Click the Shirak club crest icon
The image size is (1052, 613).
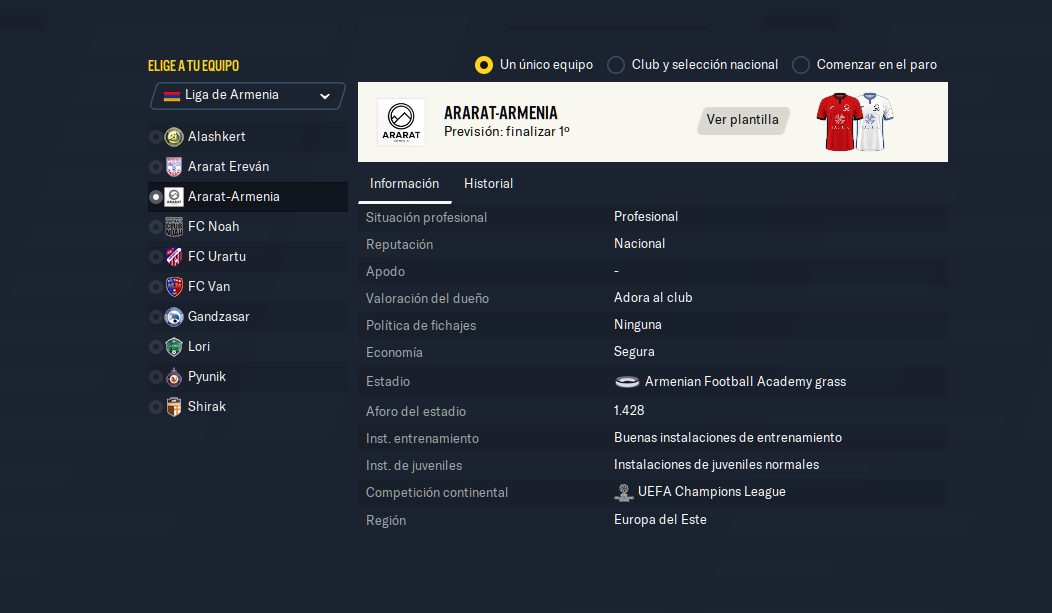pos(174,407)
